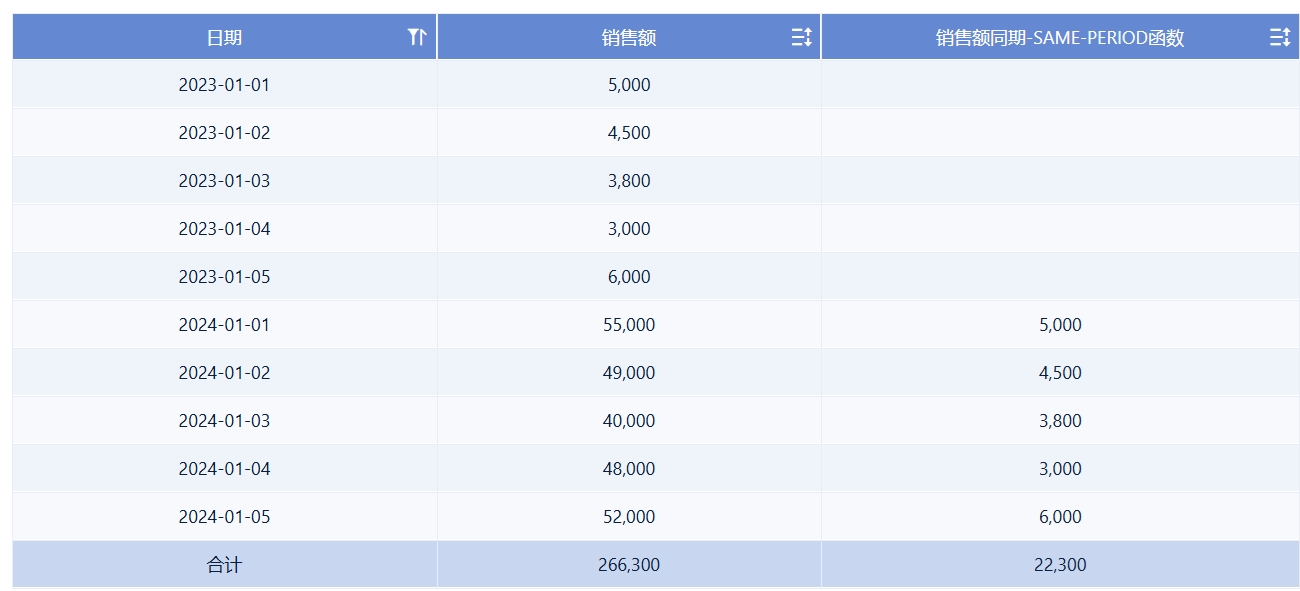Click the empty same-period cell for 2023-01-02
This screenshot has width=1300, height=591.
(x=1060, y=133)
